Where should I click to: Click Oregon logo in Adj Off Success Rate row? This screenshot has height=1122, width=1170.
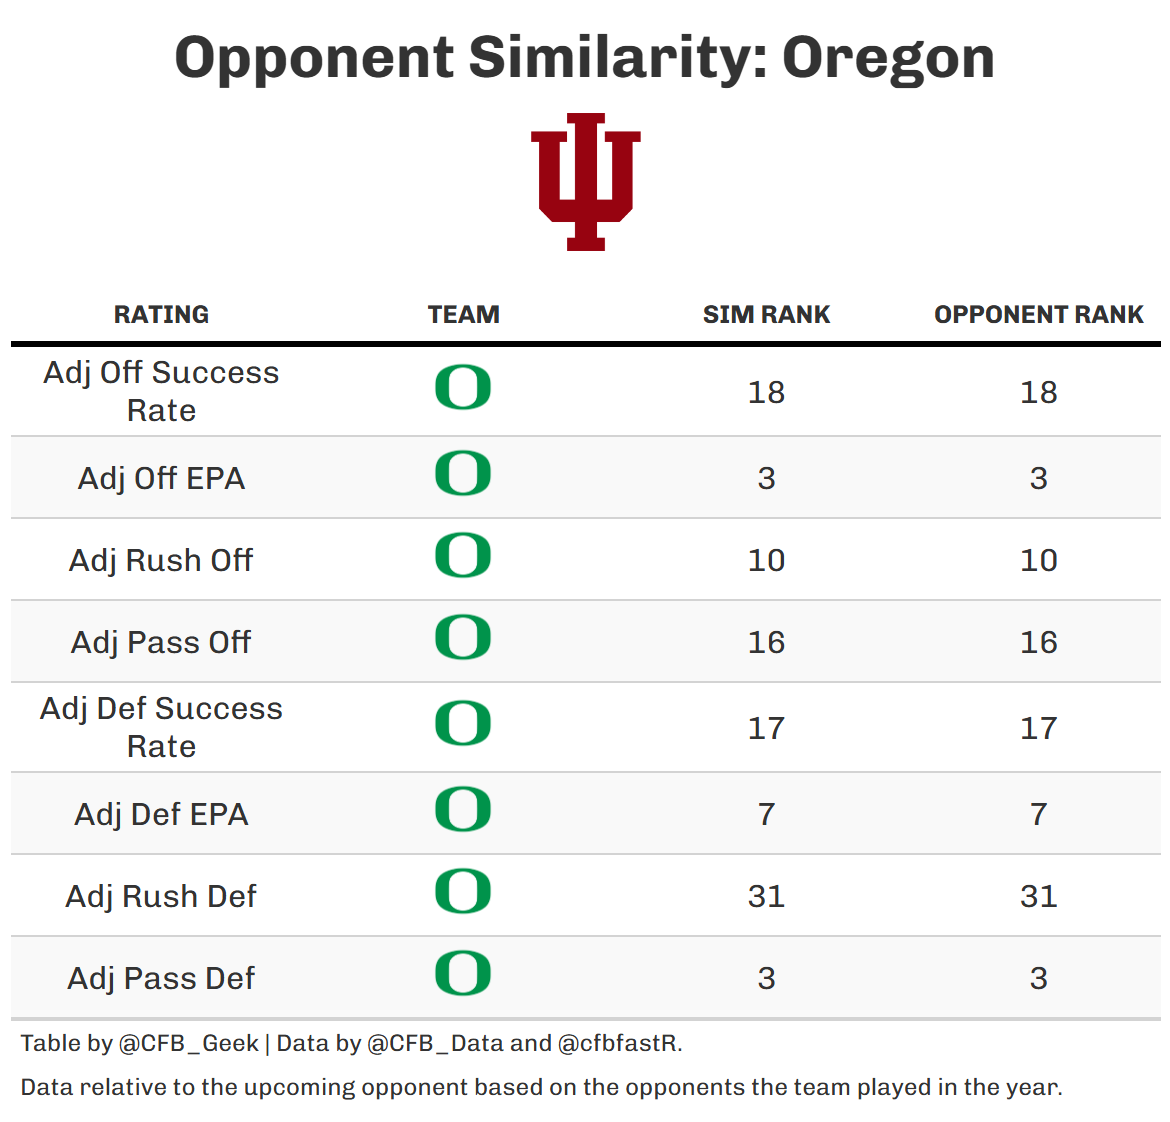point(463,388)
